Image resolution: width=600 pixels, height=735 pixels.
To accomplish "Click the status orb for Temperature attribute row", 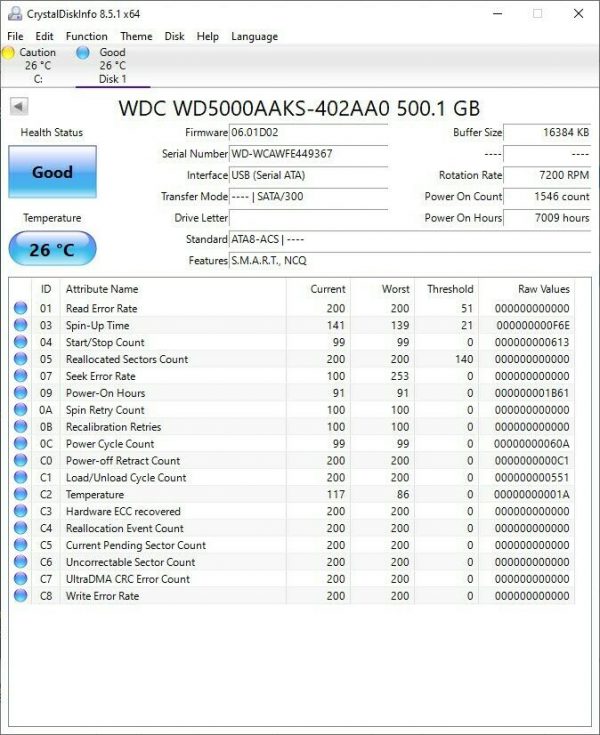I will (20, 495).
